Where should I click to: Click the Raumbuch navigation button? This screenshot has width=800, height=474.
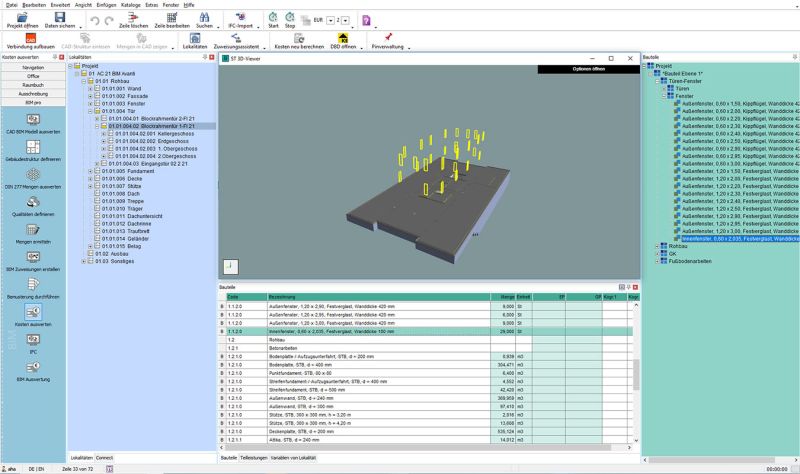(33, 86)
